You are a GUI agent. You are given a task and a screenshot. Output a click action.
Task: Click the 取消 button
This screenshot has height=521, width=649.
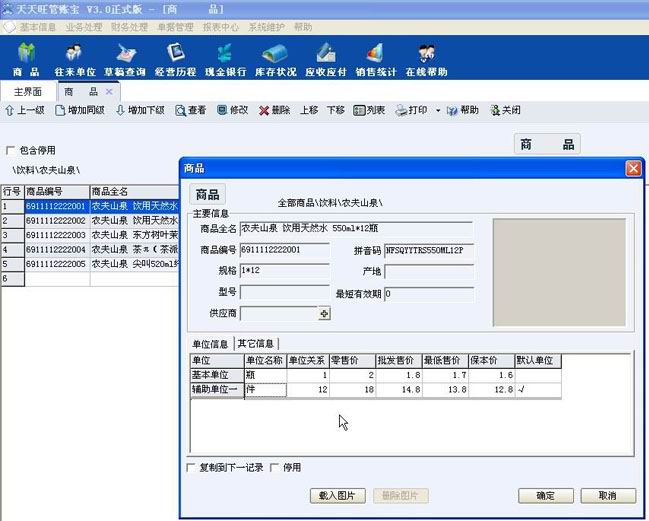(608, 496)
